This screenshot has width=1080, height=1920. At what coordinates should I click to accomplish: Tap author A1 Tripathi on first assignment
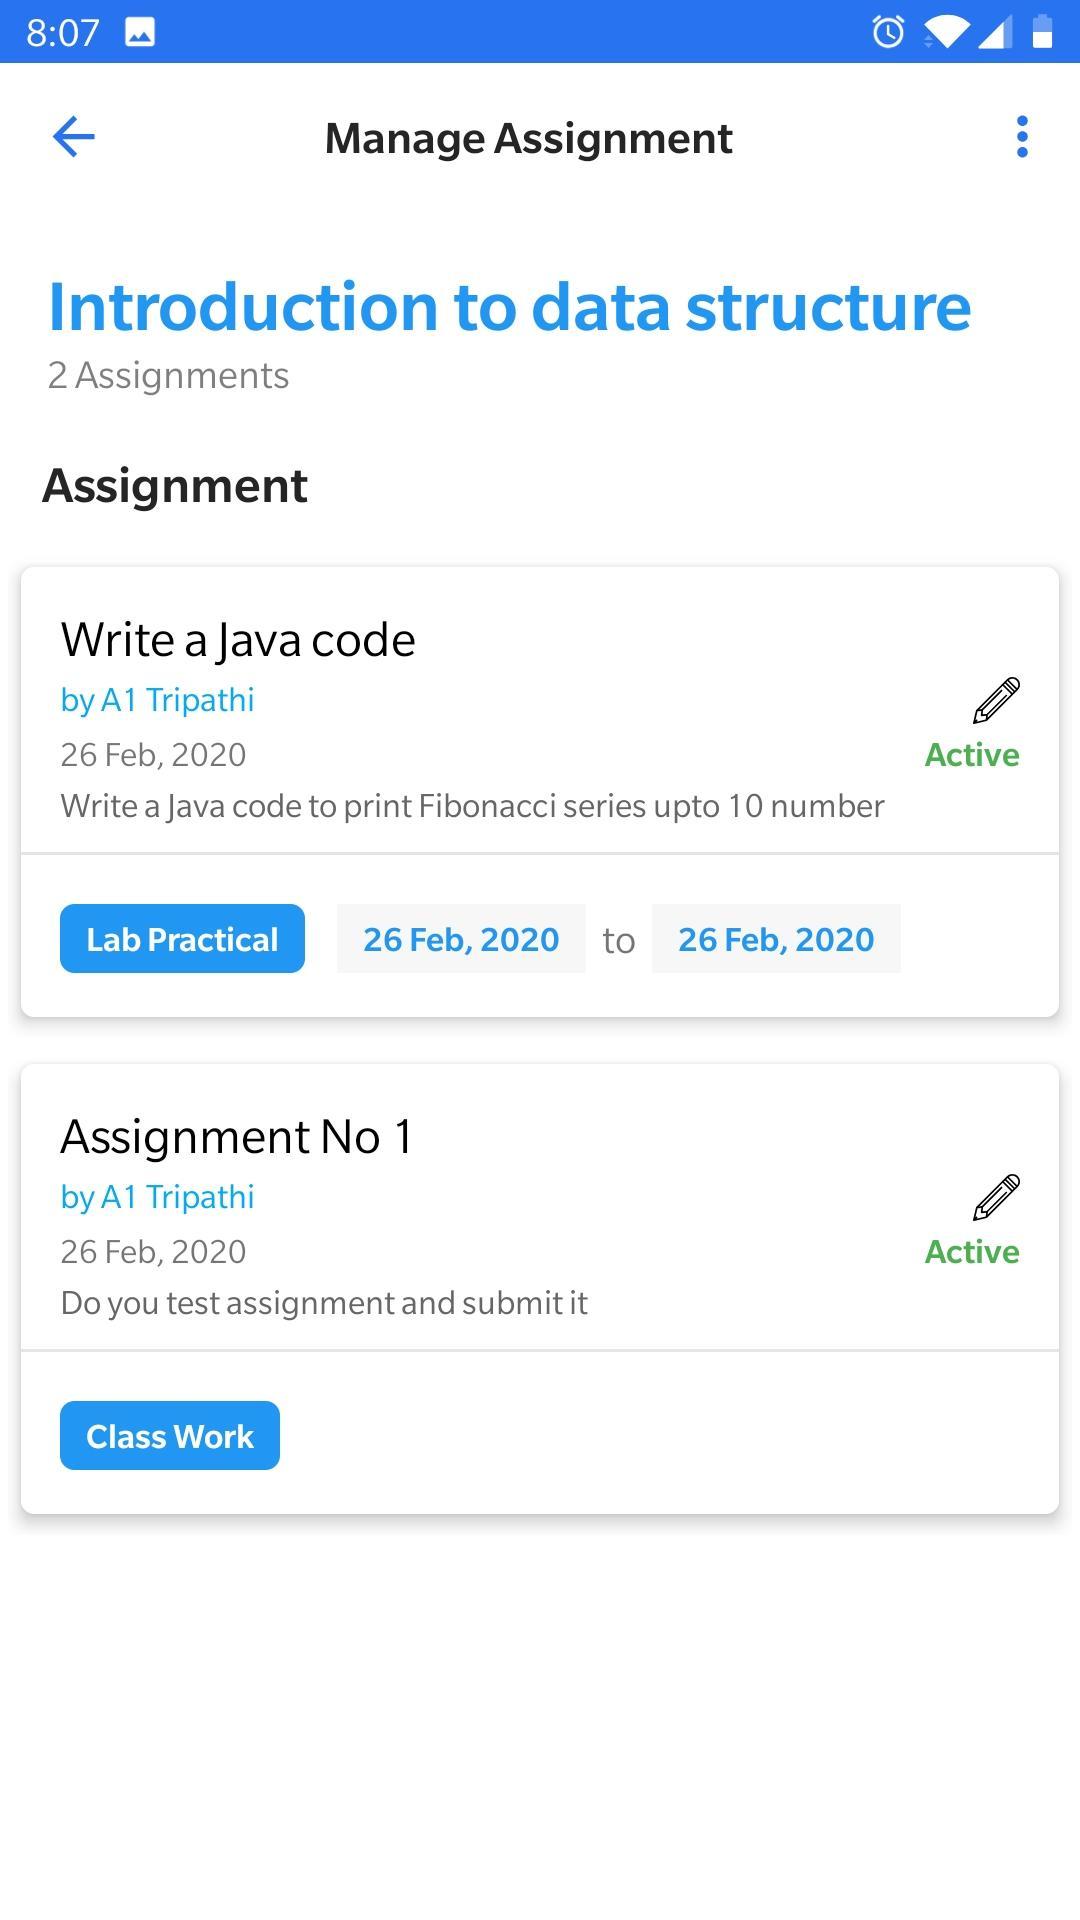click(157, 700)
